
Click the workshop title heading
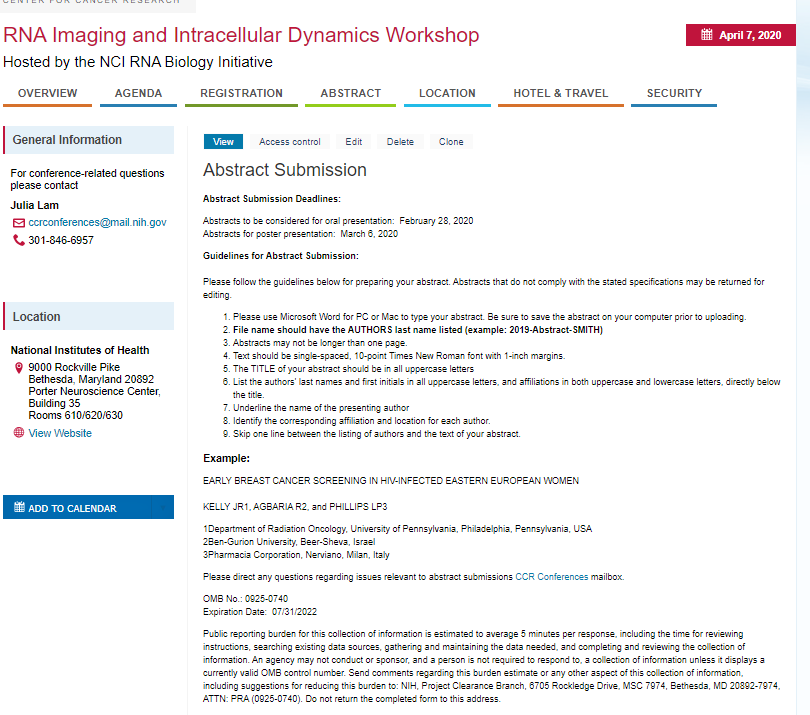pos(241,35)
